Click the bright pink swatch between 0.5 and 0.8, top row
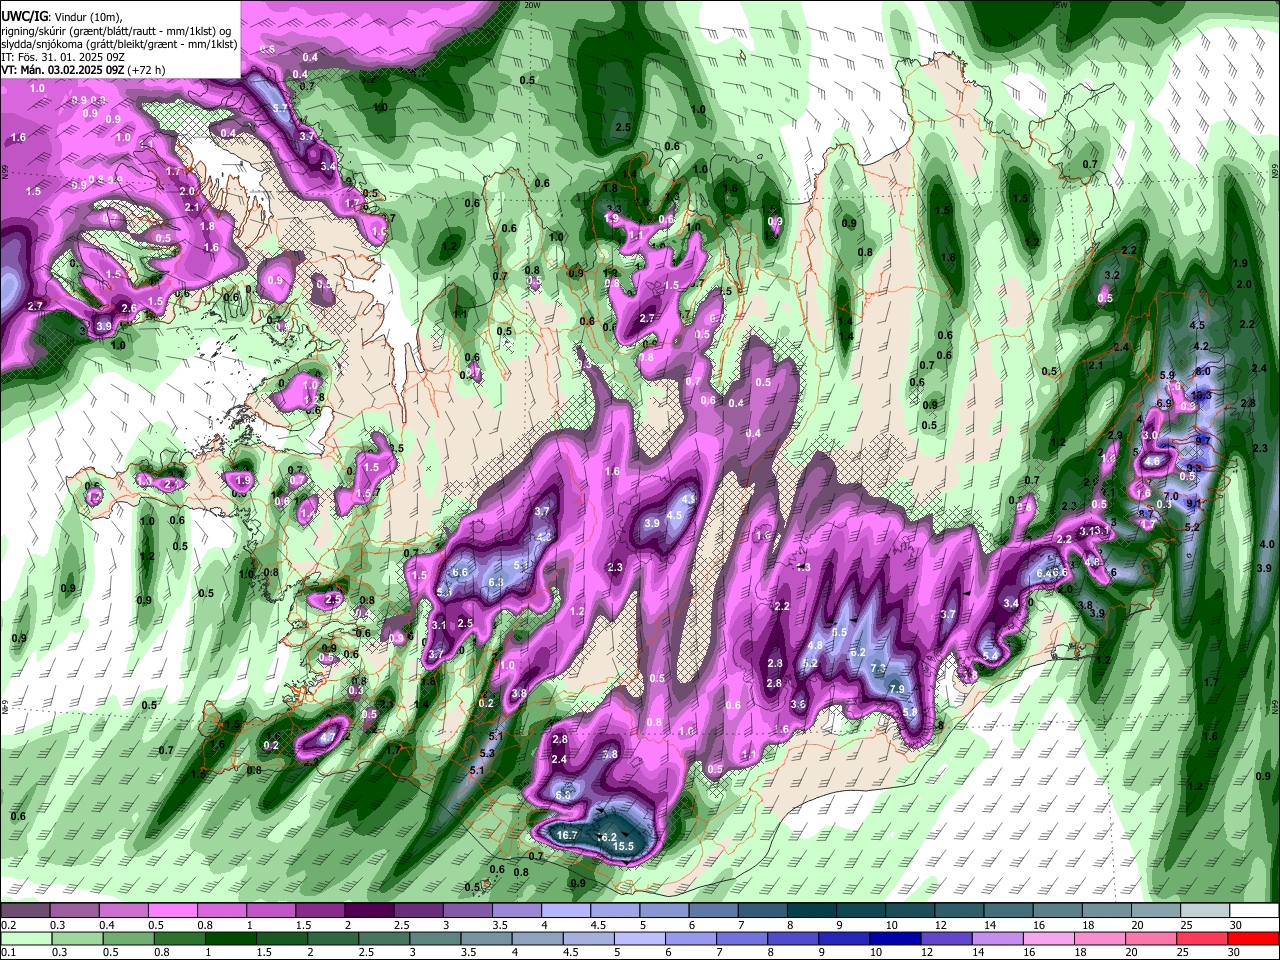The width and height of the screenshot is (1280, 960). coord(172,912)
